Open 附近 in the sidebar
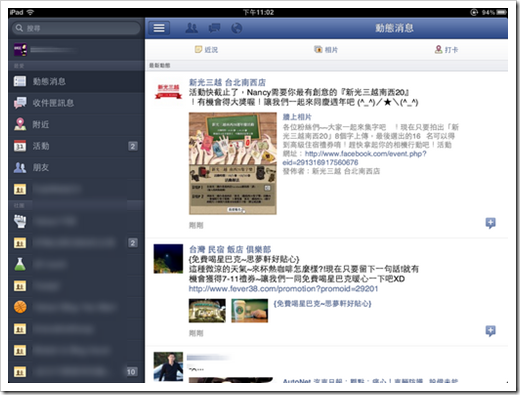 77,124
